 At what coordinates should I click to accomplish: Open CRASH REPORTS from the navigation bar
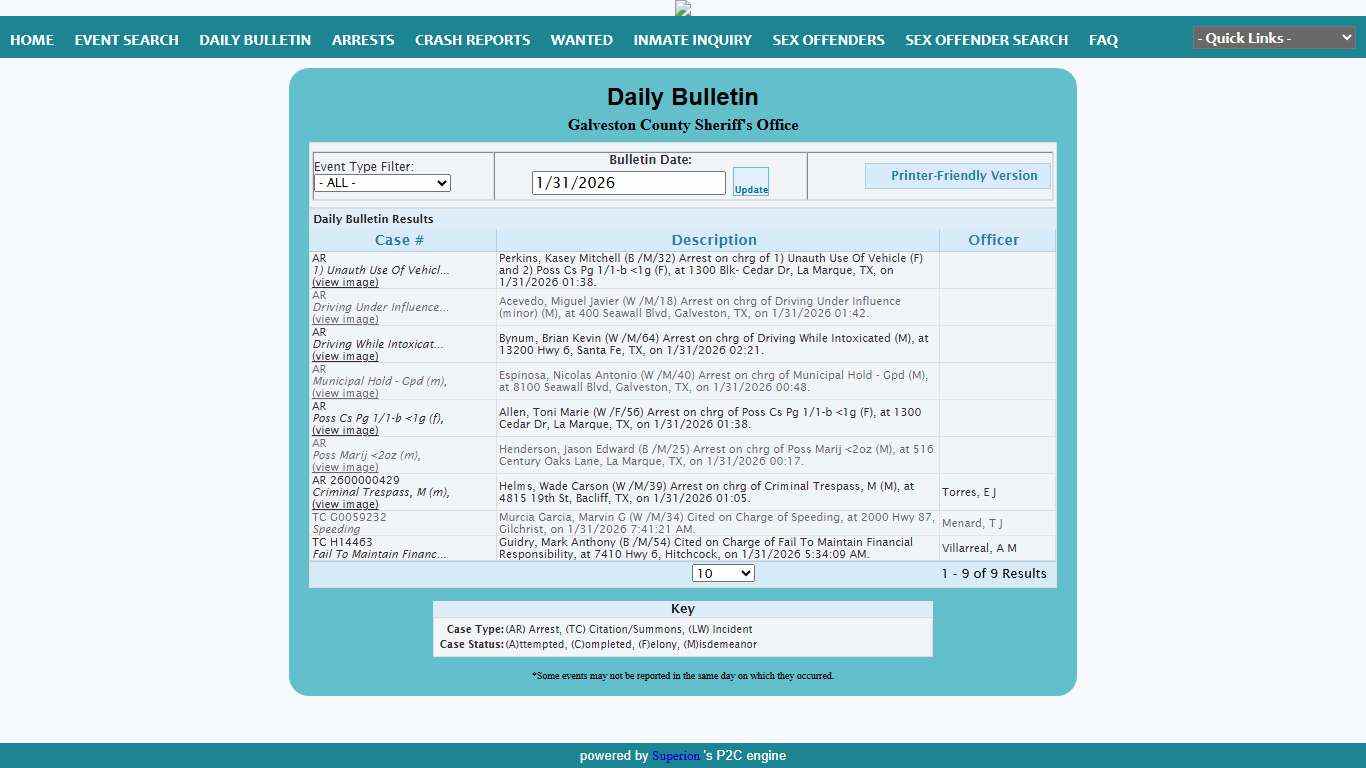472,40
